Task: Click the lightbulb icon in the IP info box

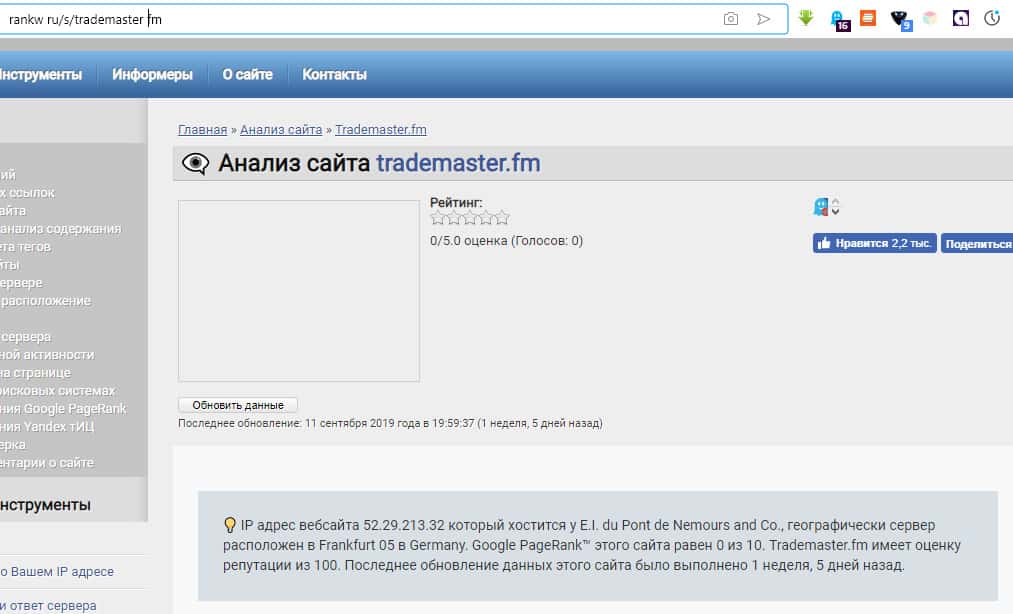Action: tap(229, 525)
